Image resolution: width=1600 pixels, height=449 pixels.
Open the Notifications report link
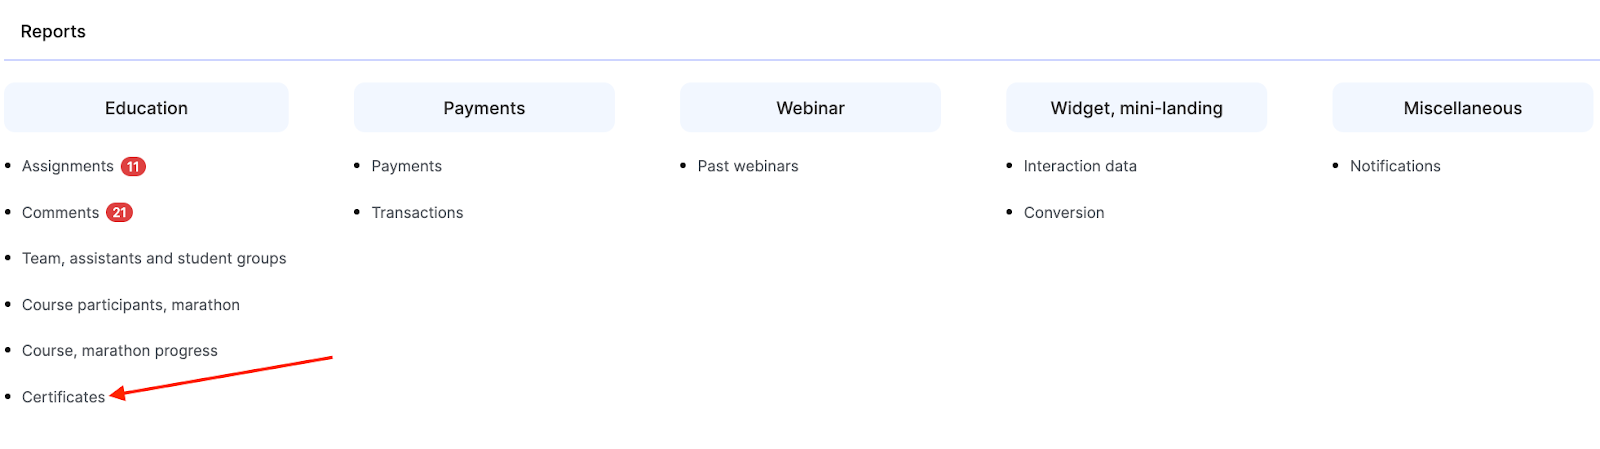(x=1395, y=166)
